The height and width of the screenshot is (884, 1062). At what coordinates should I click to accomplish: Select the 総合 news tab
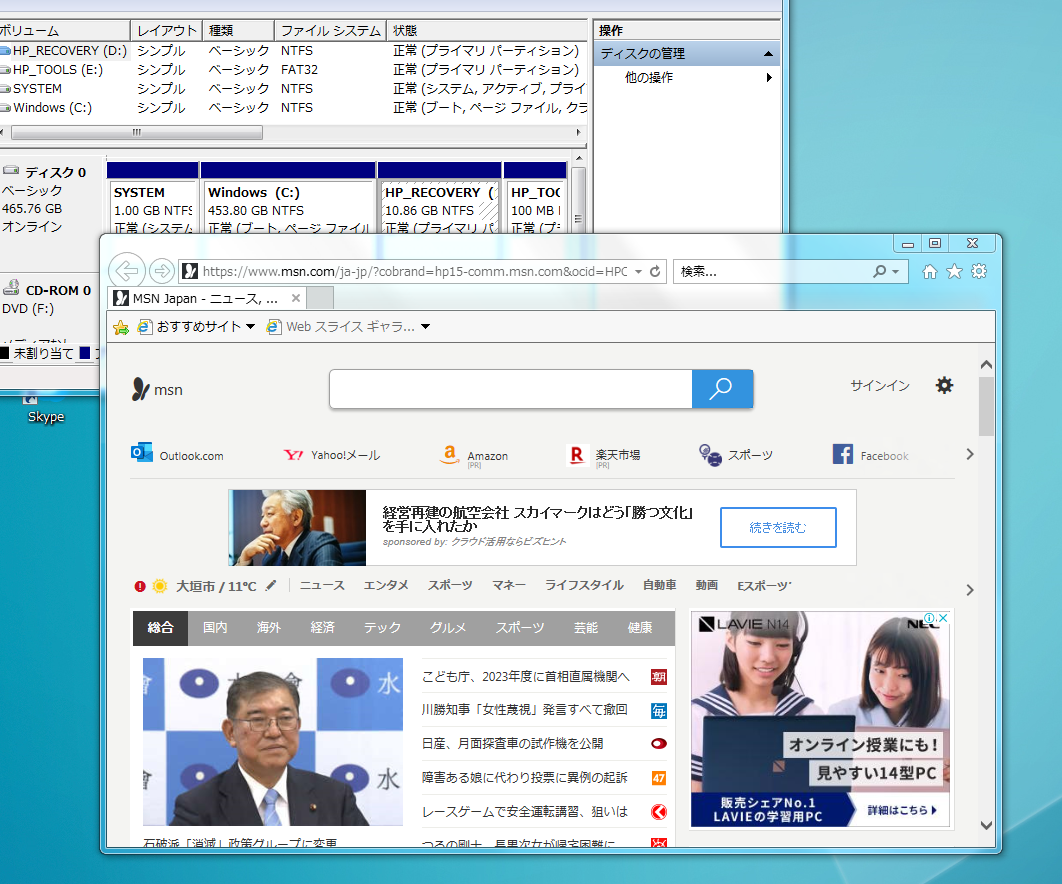[x=161, y=627]
